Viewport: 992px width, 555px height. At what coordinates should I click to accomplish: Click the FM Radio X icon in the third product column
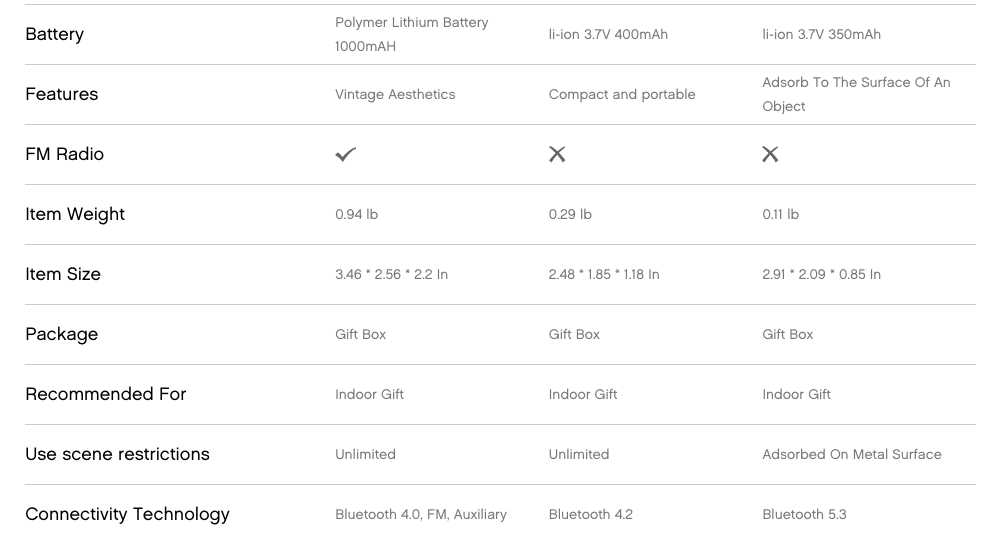tap(770, 154)
